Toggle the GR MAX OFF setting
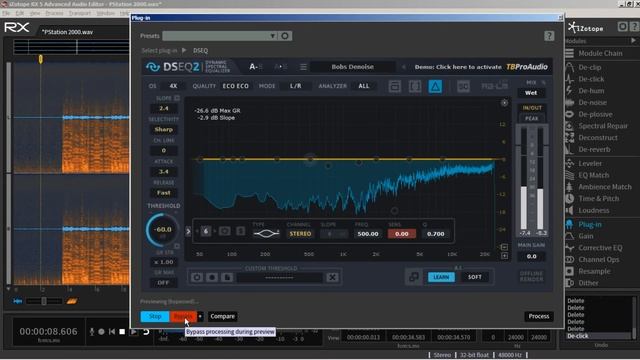This screenshot has width=640, height=360. [x=163, y=283]
